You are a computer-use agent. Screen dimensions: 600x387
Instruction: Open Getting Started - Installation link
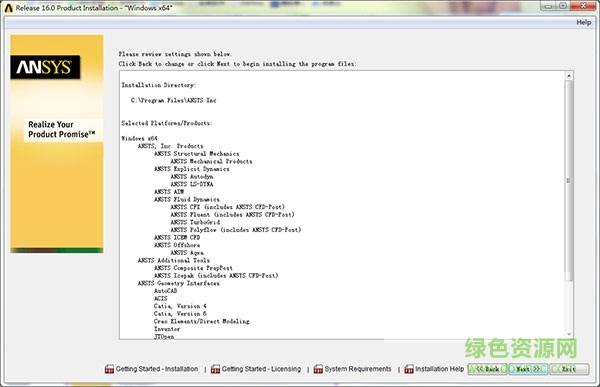click(x=157, y=369)
